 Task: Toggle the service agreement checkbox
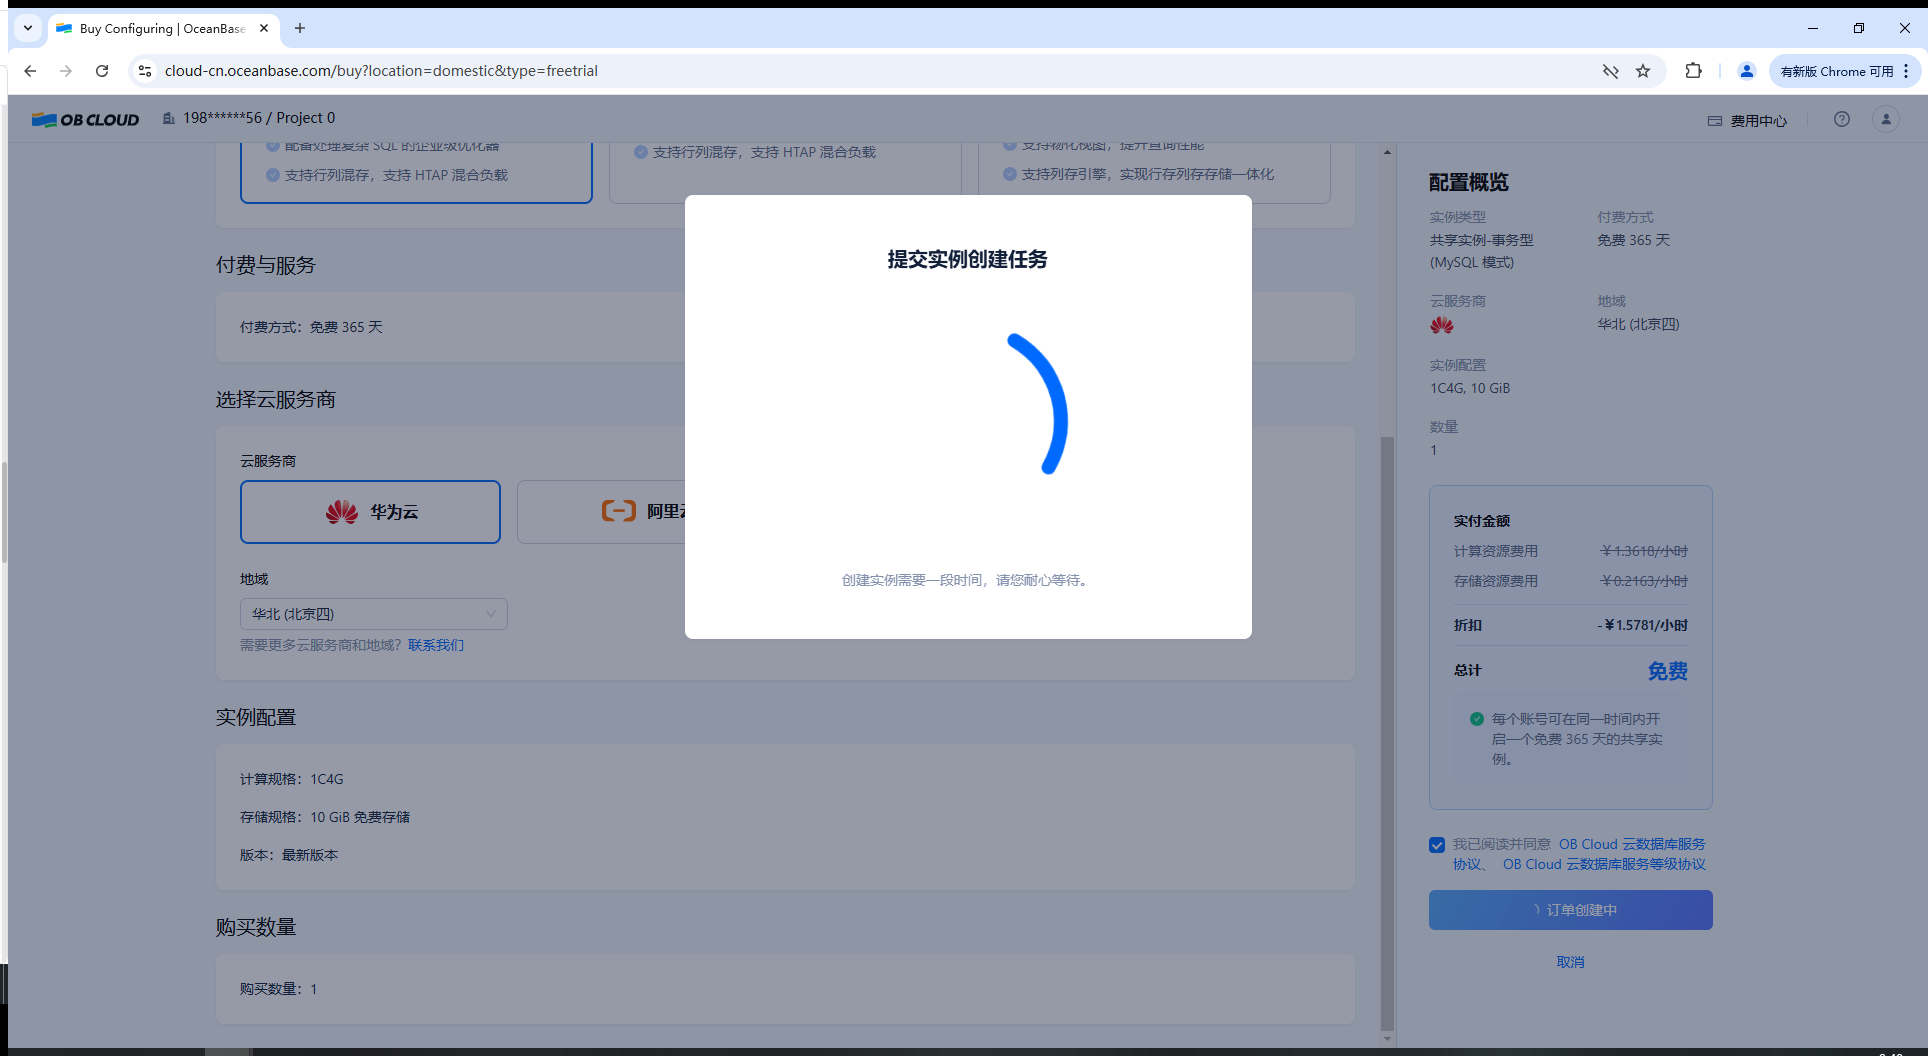point(1437,845)
